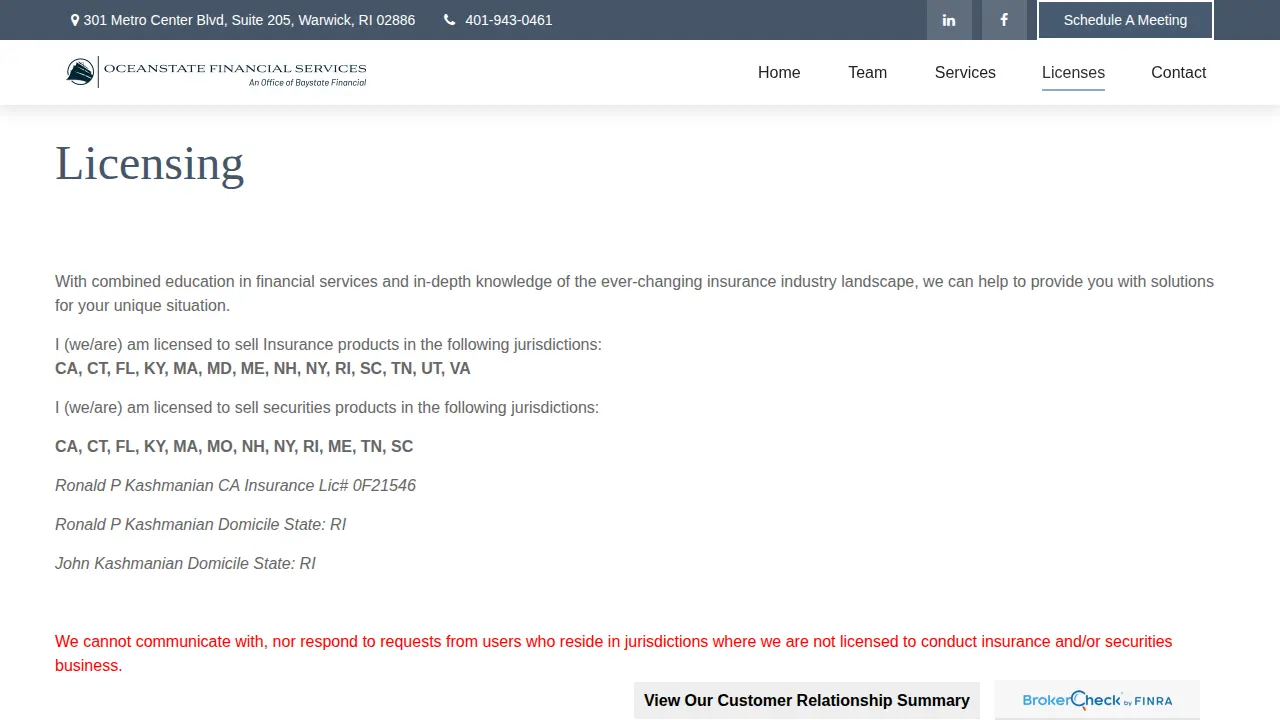Click the map pin address icon
This screenshot has width=1280, height=720.
tap(75, 20)
